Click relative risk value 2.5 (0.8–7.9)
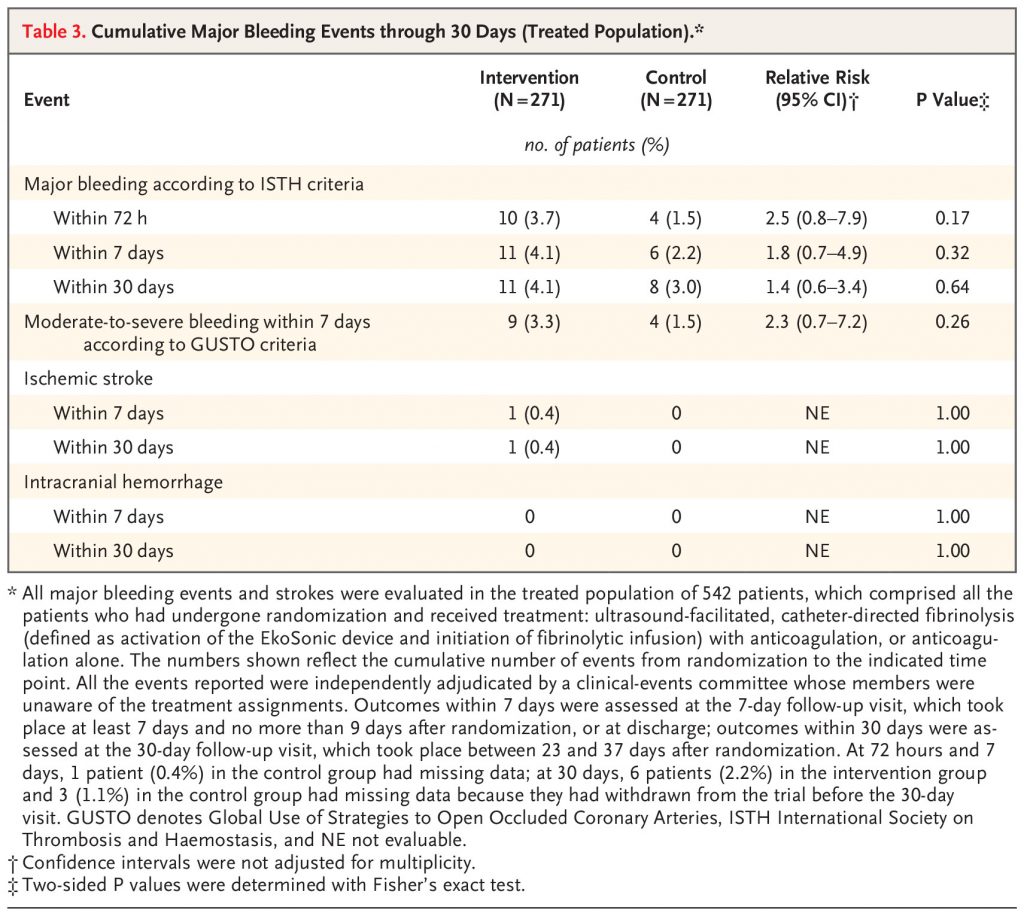 (x=816, y=218)
